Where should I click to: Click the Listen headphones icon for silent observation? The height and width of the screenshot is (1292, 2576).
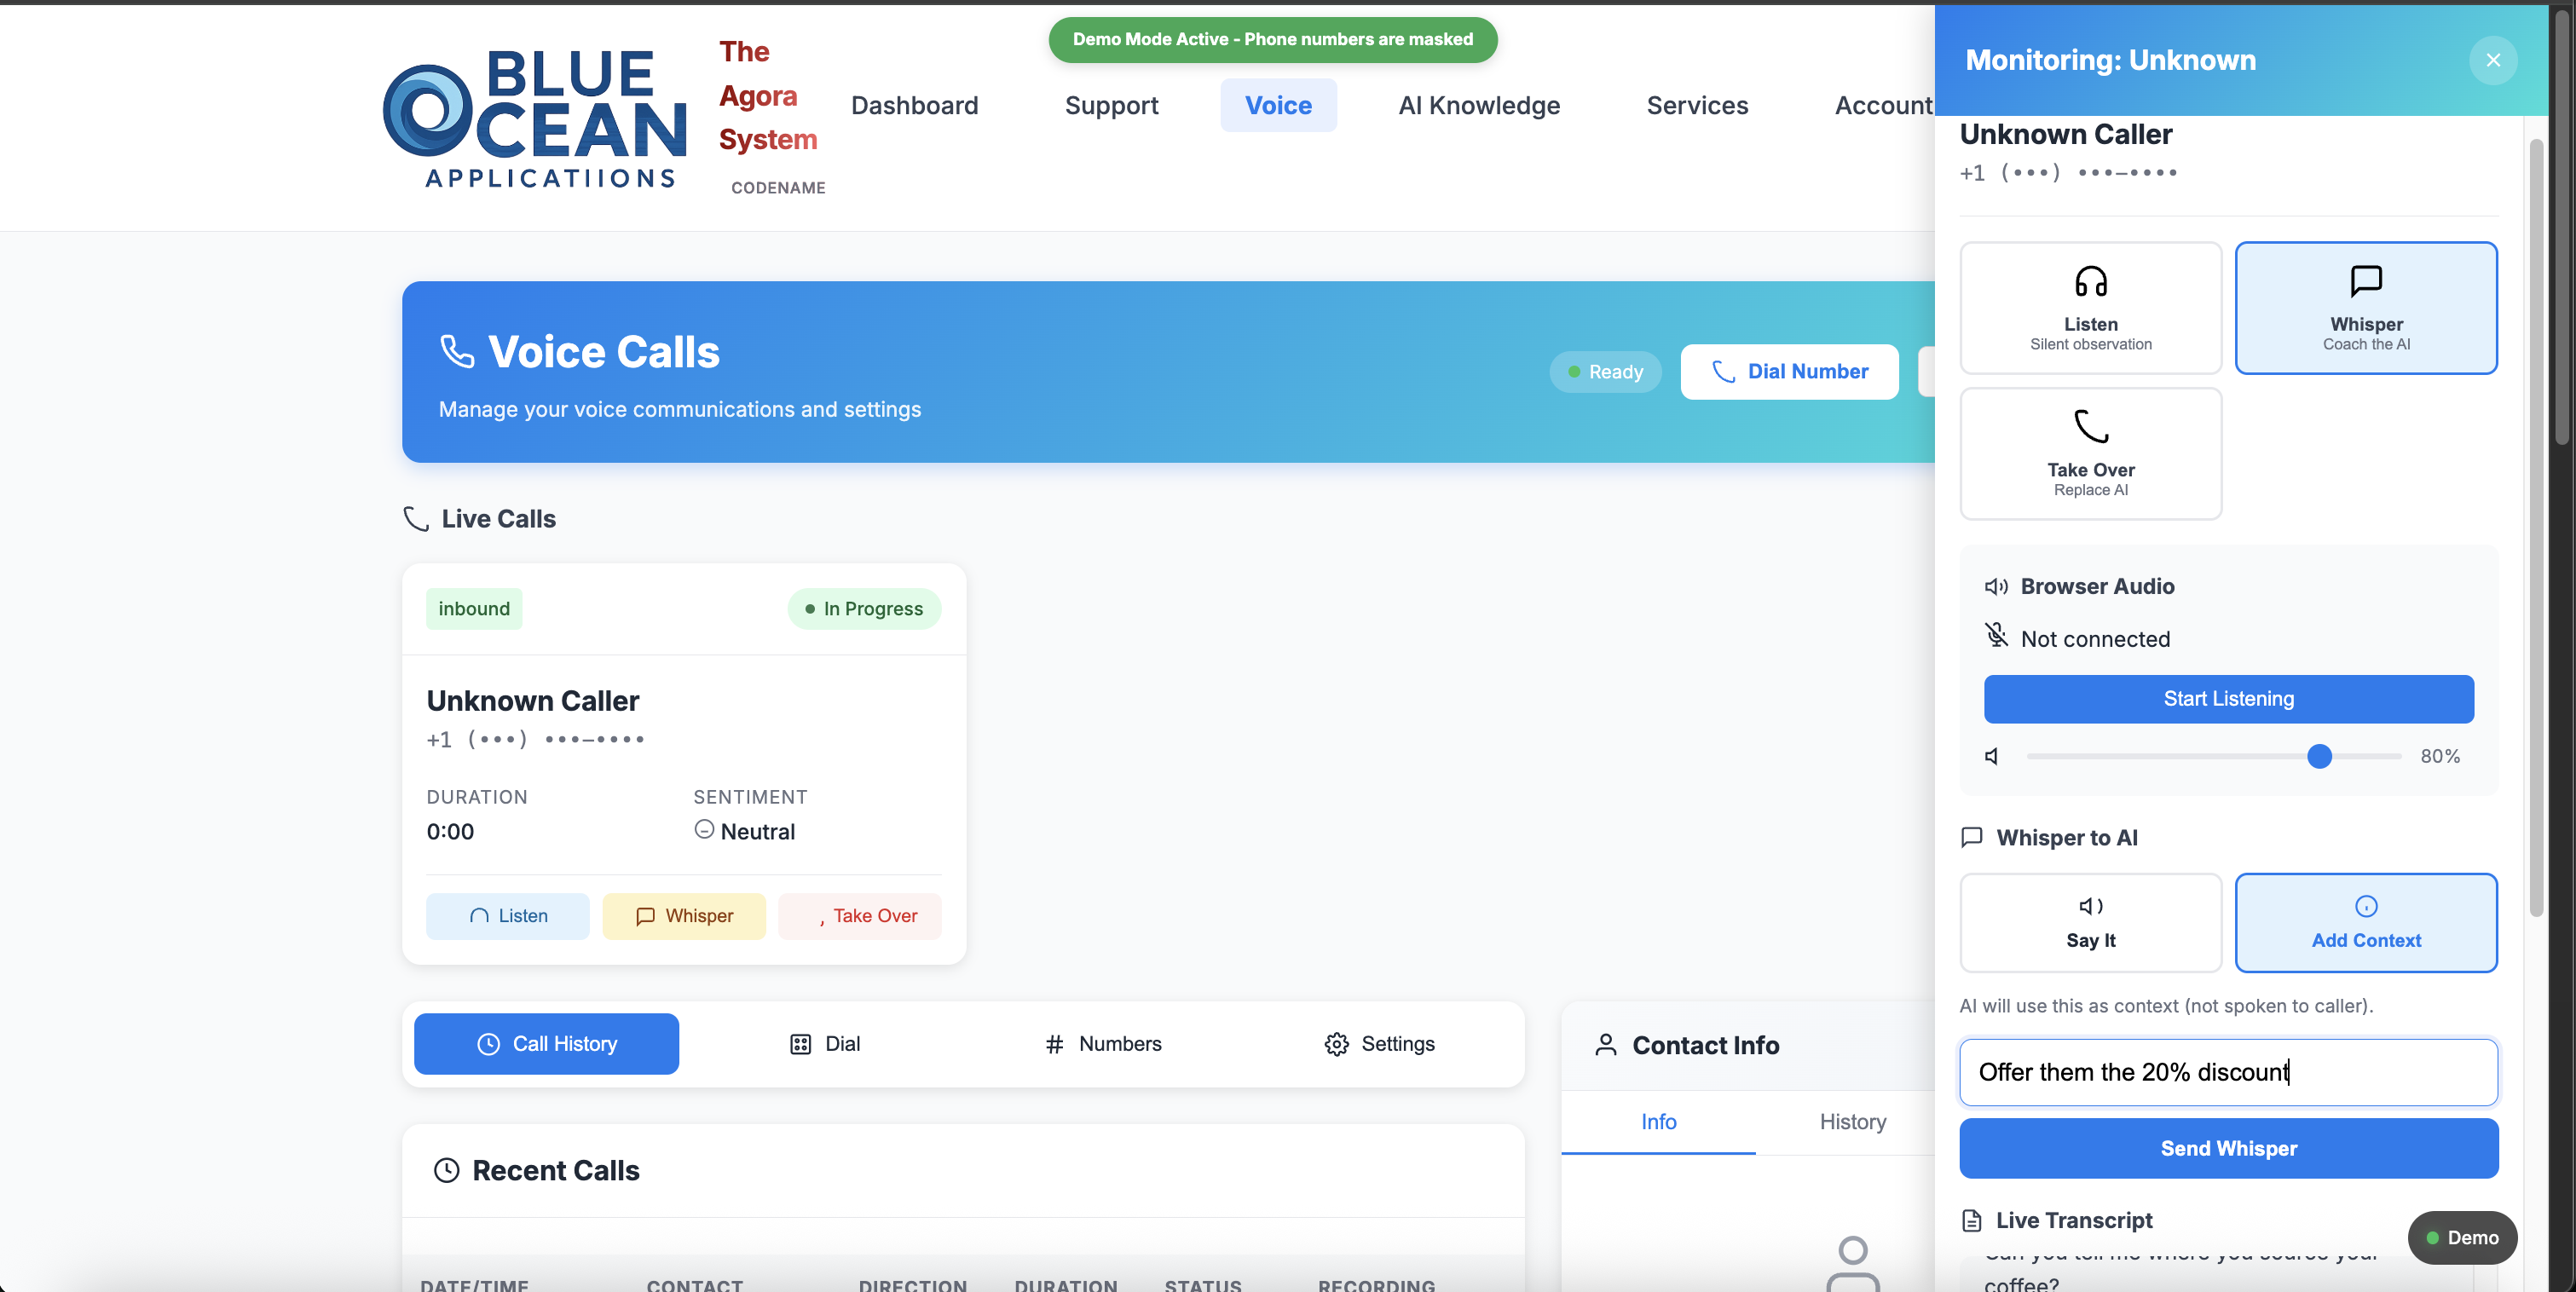click(2090, 281)
